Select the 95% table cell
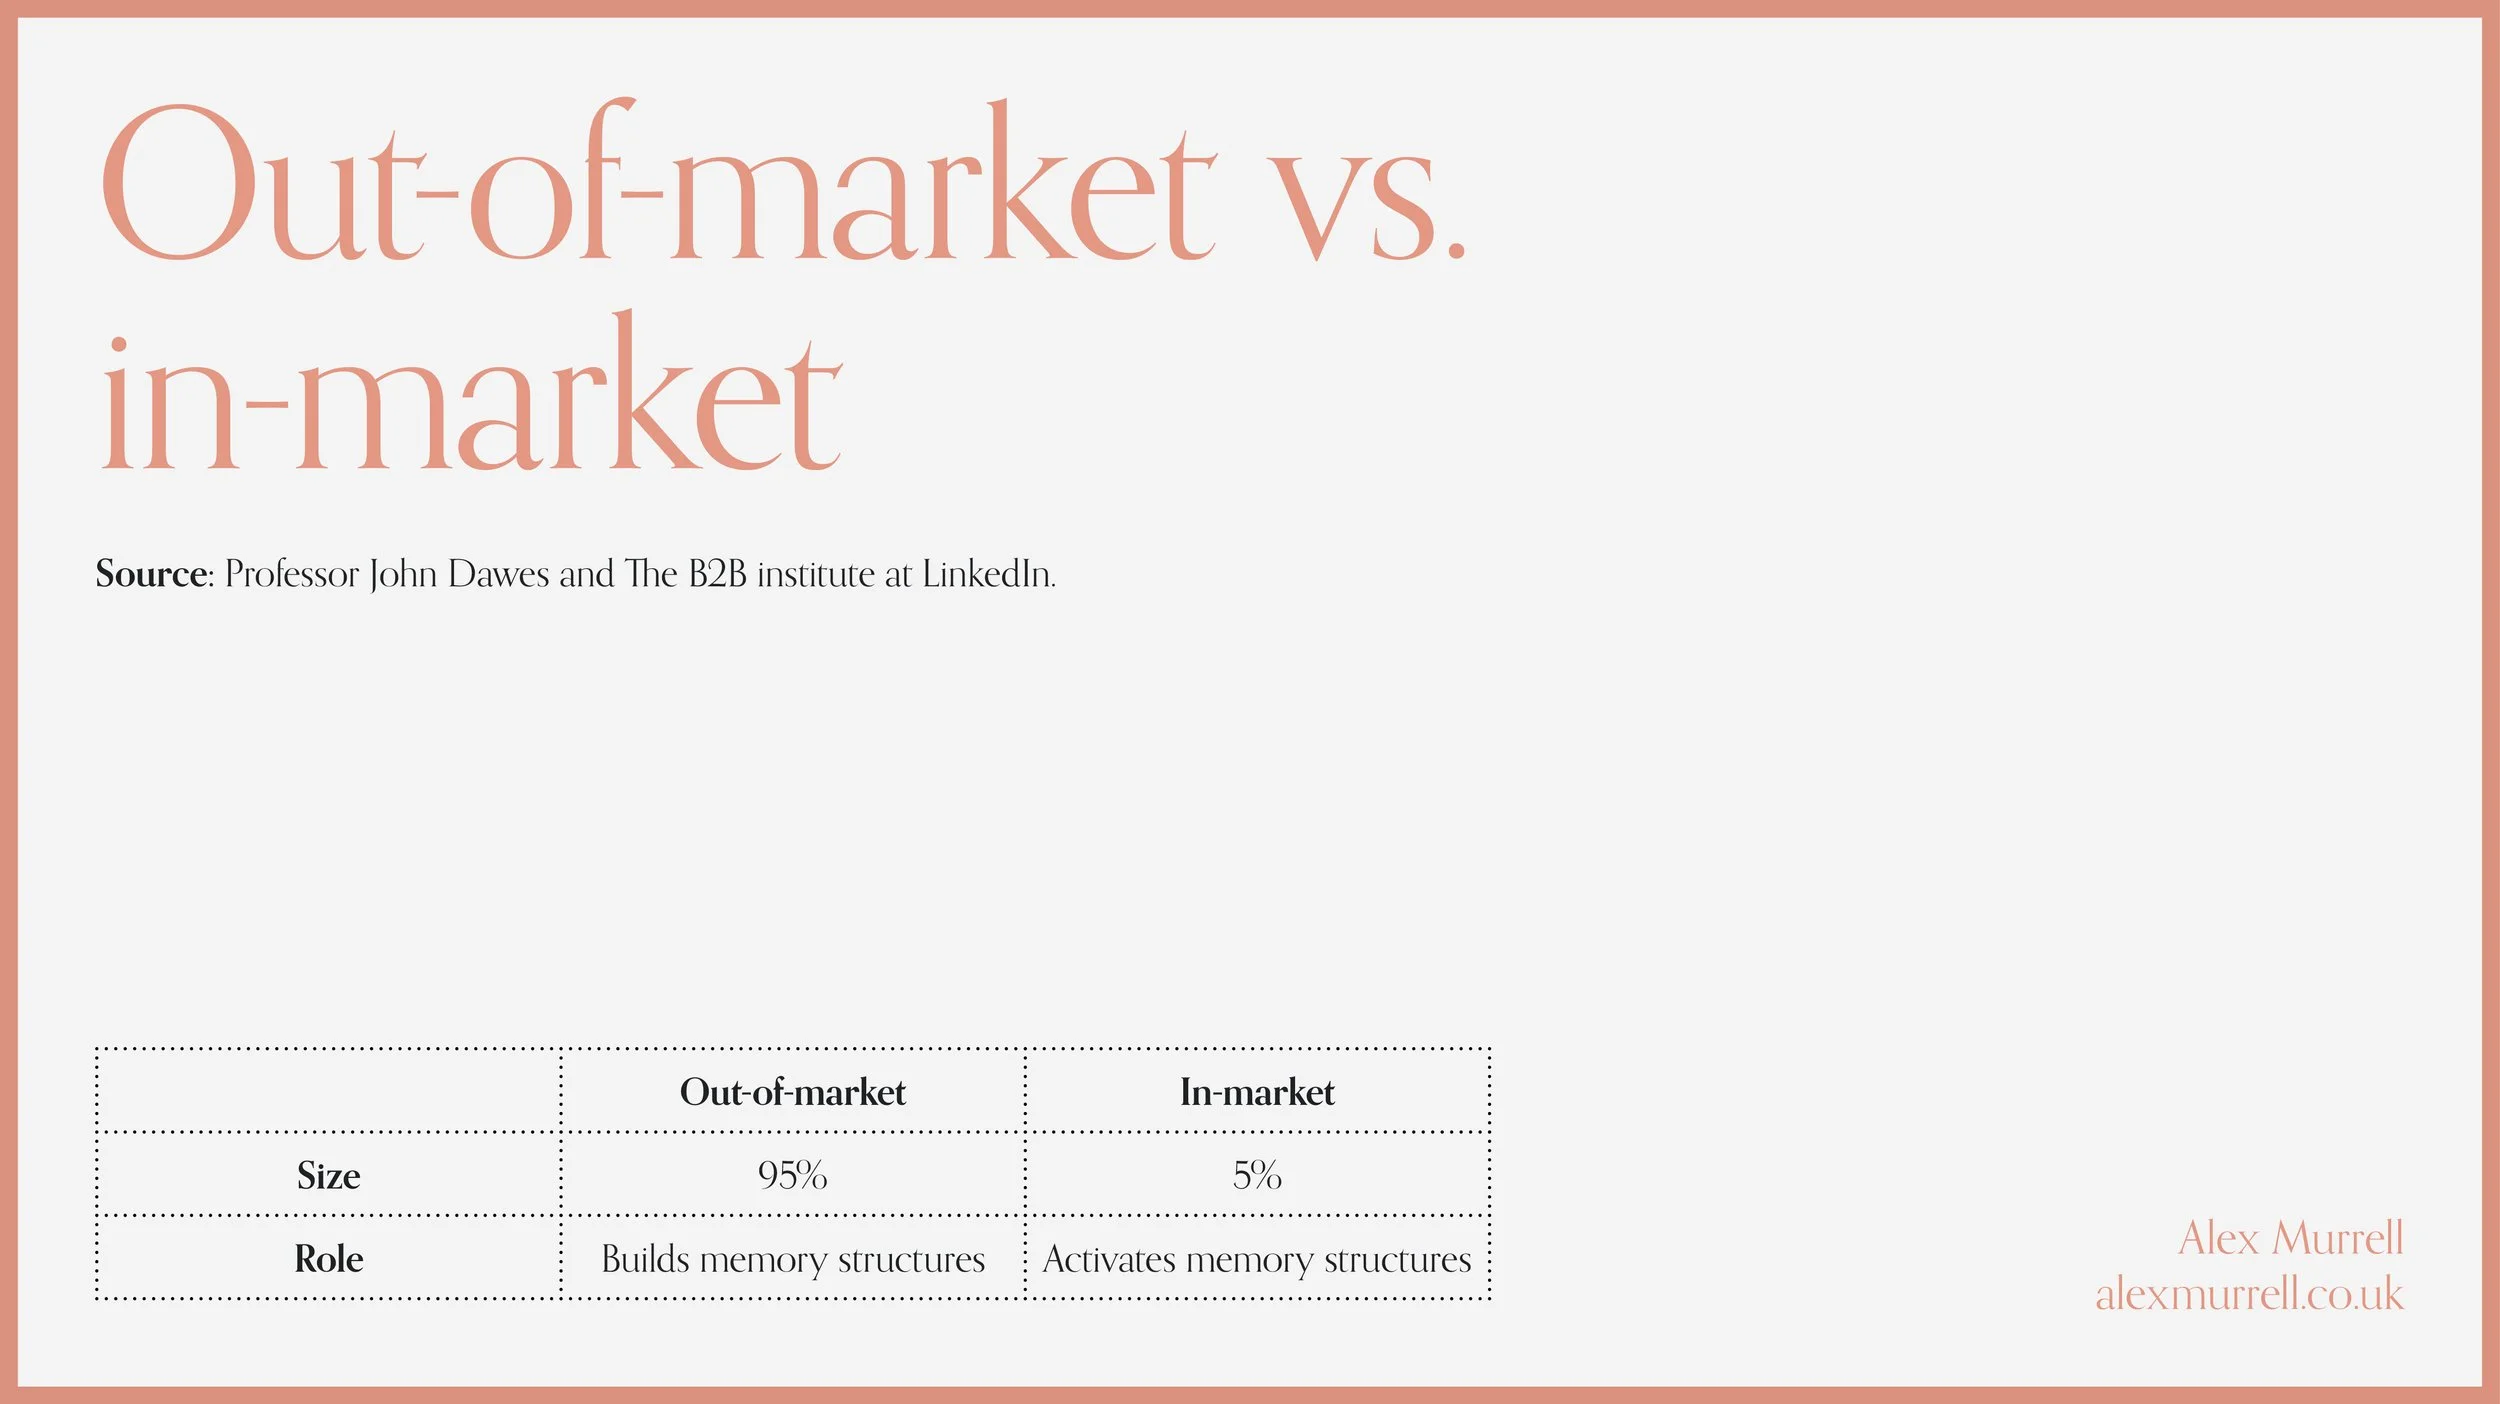2500x1404 pixels. click(792, 1175)
